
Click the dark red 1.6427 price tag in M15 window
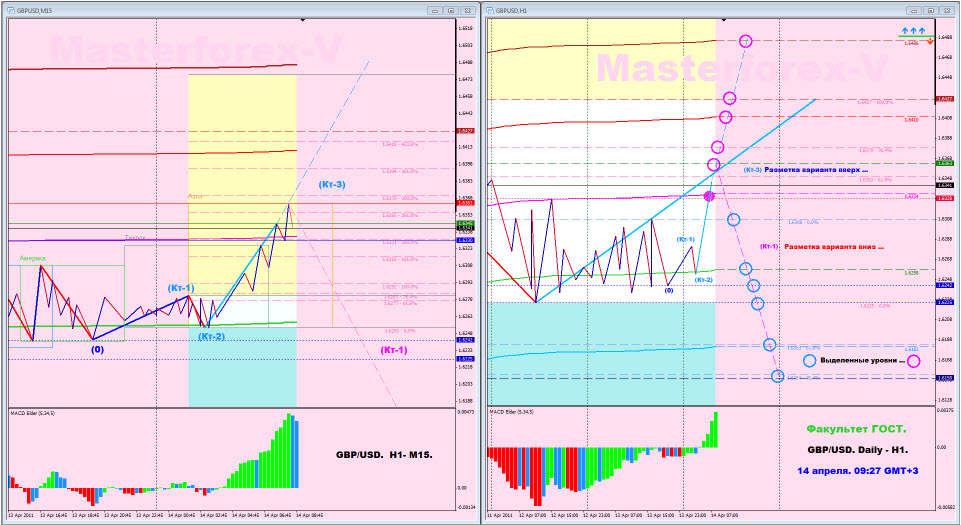[x=465, y=131]
